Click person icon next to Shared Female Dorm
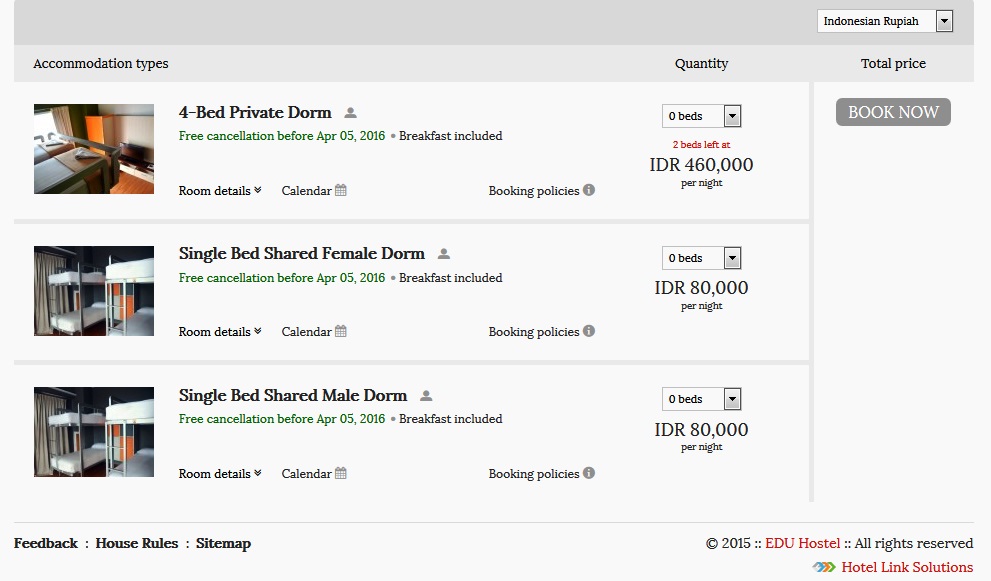Viewport: 991px width, 581px height. pos(444,254)
